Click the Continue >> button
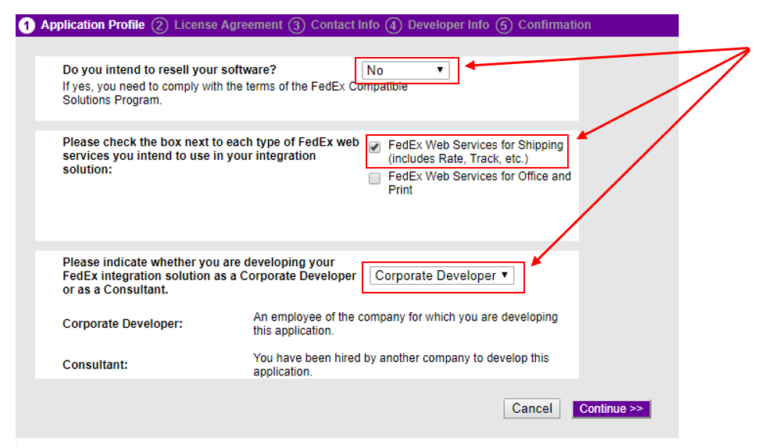Image resolution: width=768 pixels, height=448 pixels. tap(611, 409)
